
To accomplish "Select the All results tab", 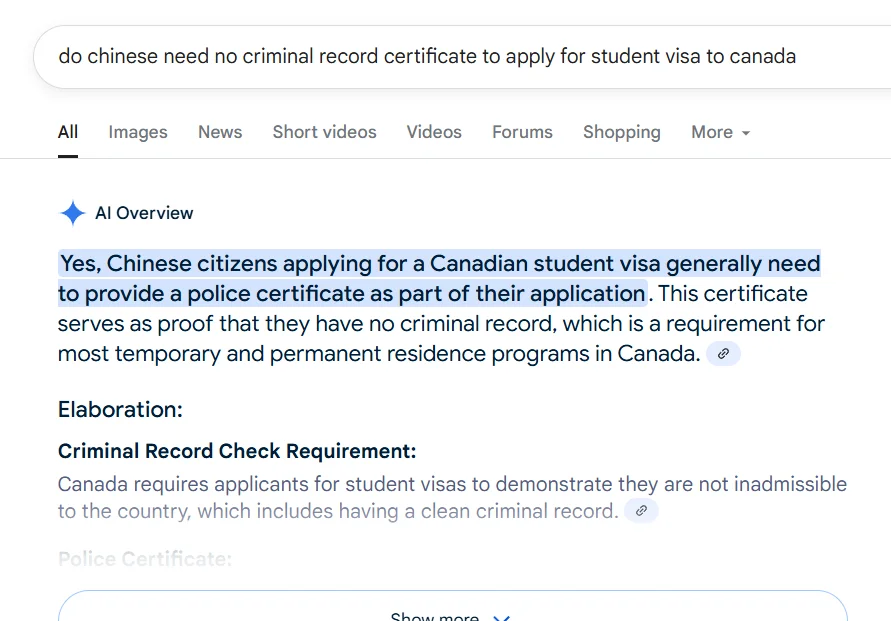I will coord(68,132).
